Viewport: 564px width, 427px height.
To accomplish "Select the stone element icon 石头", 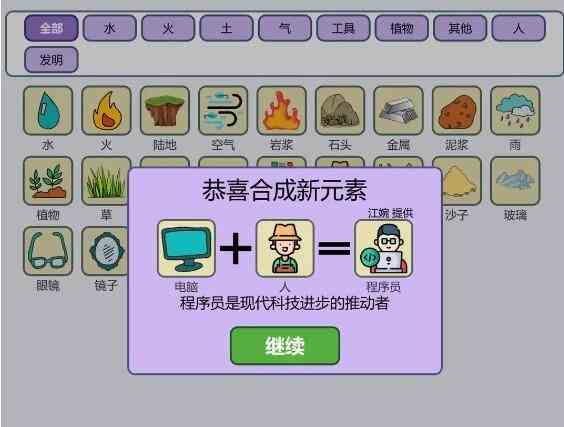I will [x=340, y=110].
